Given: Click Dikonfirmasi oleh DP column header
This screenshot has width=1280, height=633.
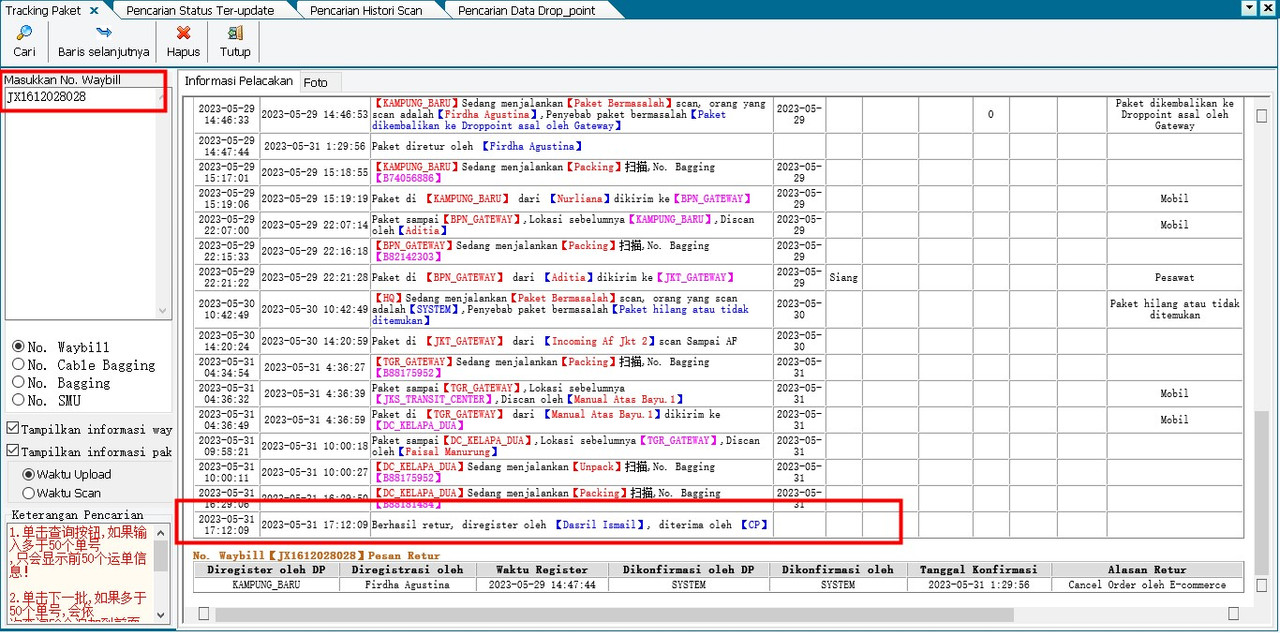Looking at the screenshot, I should click(688, 570).
